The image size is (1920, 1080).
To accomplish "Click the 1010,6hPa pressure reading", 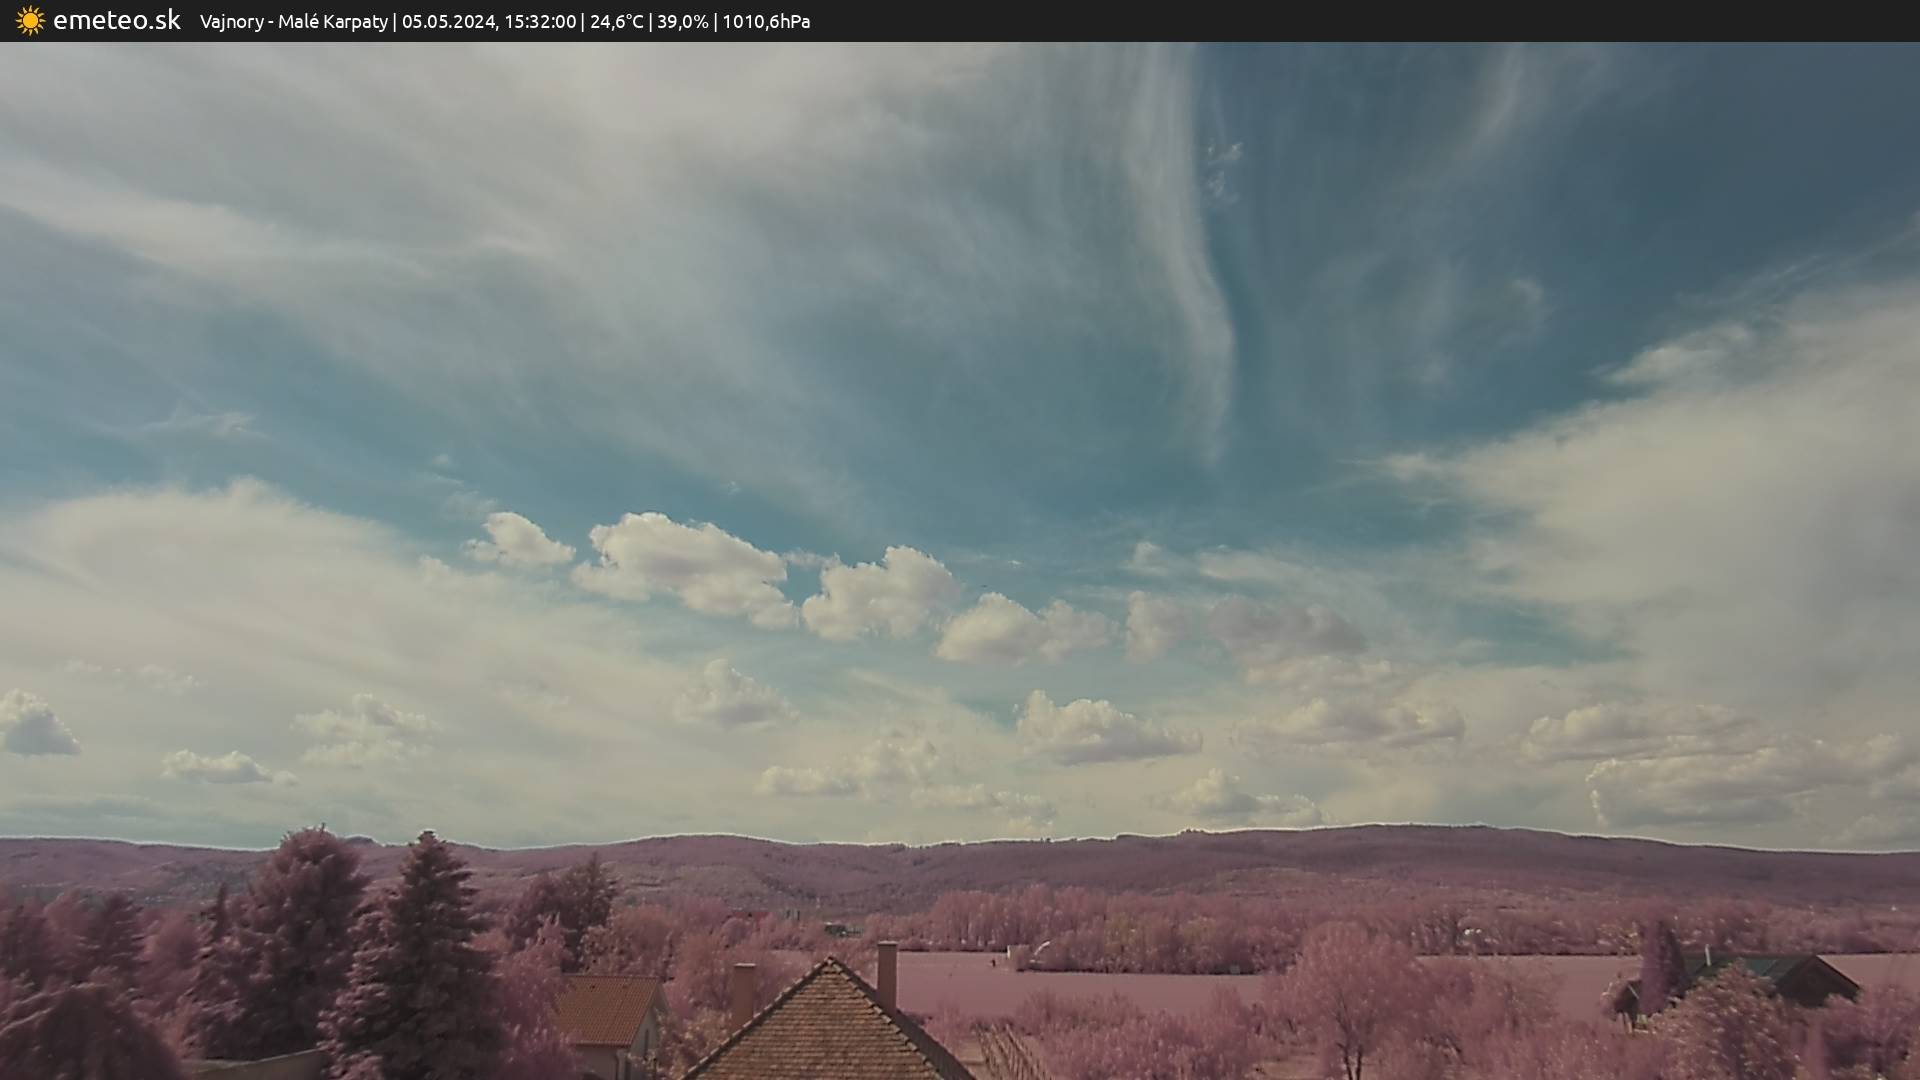I will click(x=766, y=21).
